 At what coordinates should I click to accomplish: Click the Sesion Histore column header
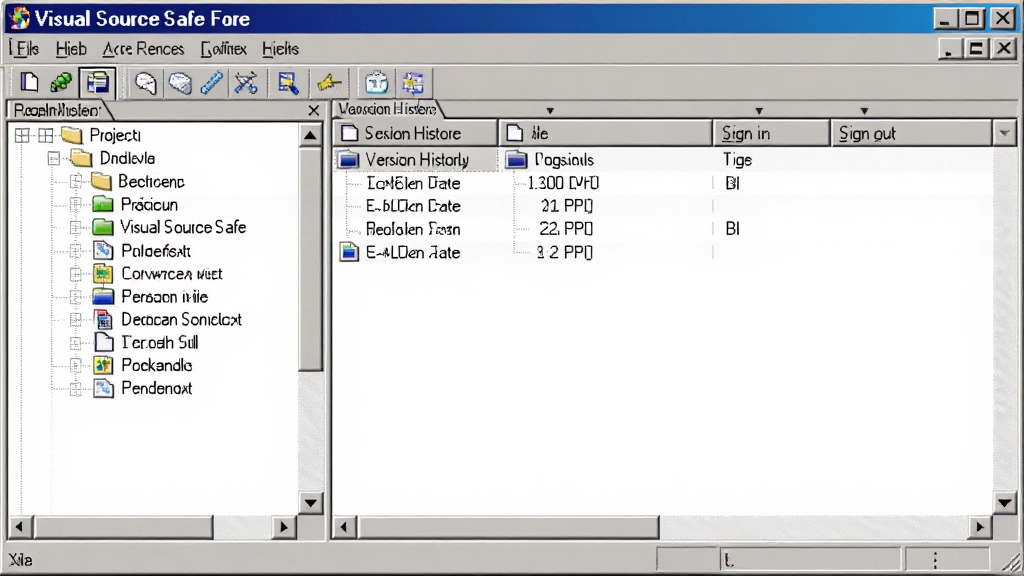[x=415, y=133]
